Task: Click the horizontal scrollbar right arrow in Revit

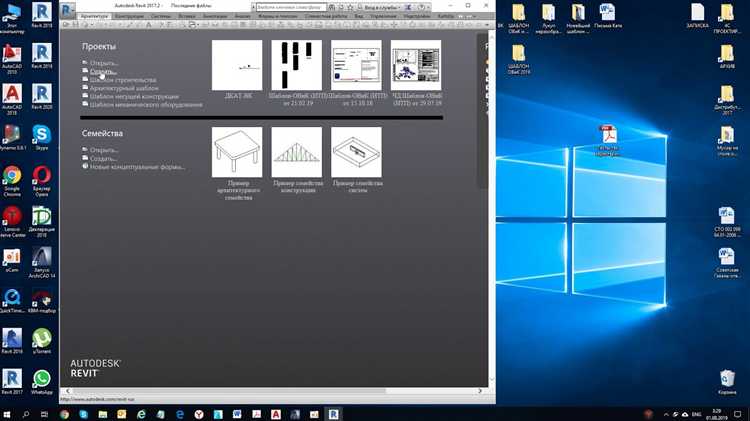Action: [x=480, y=391]
